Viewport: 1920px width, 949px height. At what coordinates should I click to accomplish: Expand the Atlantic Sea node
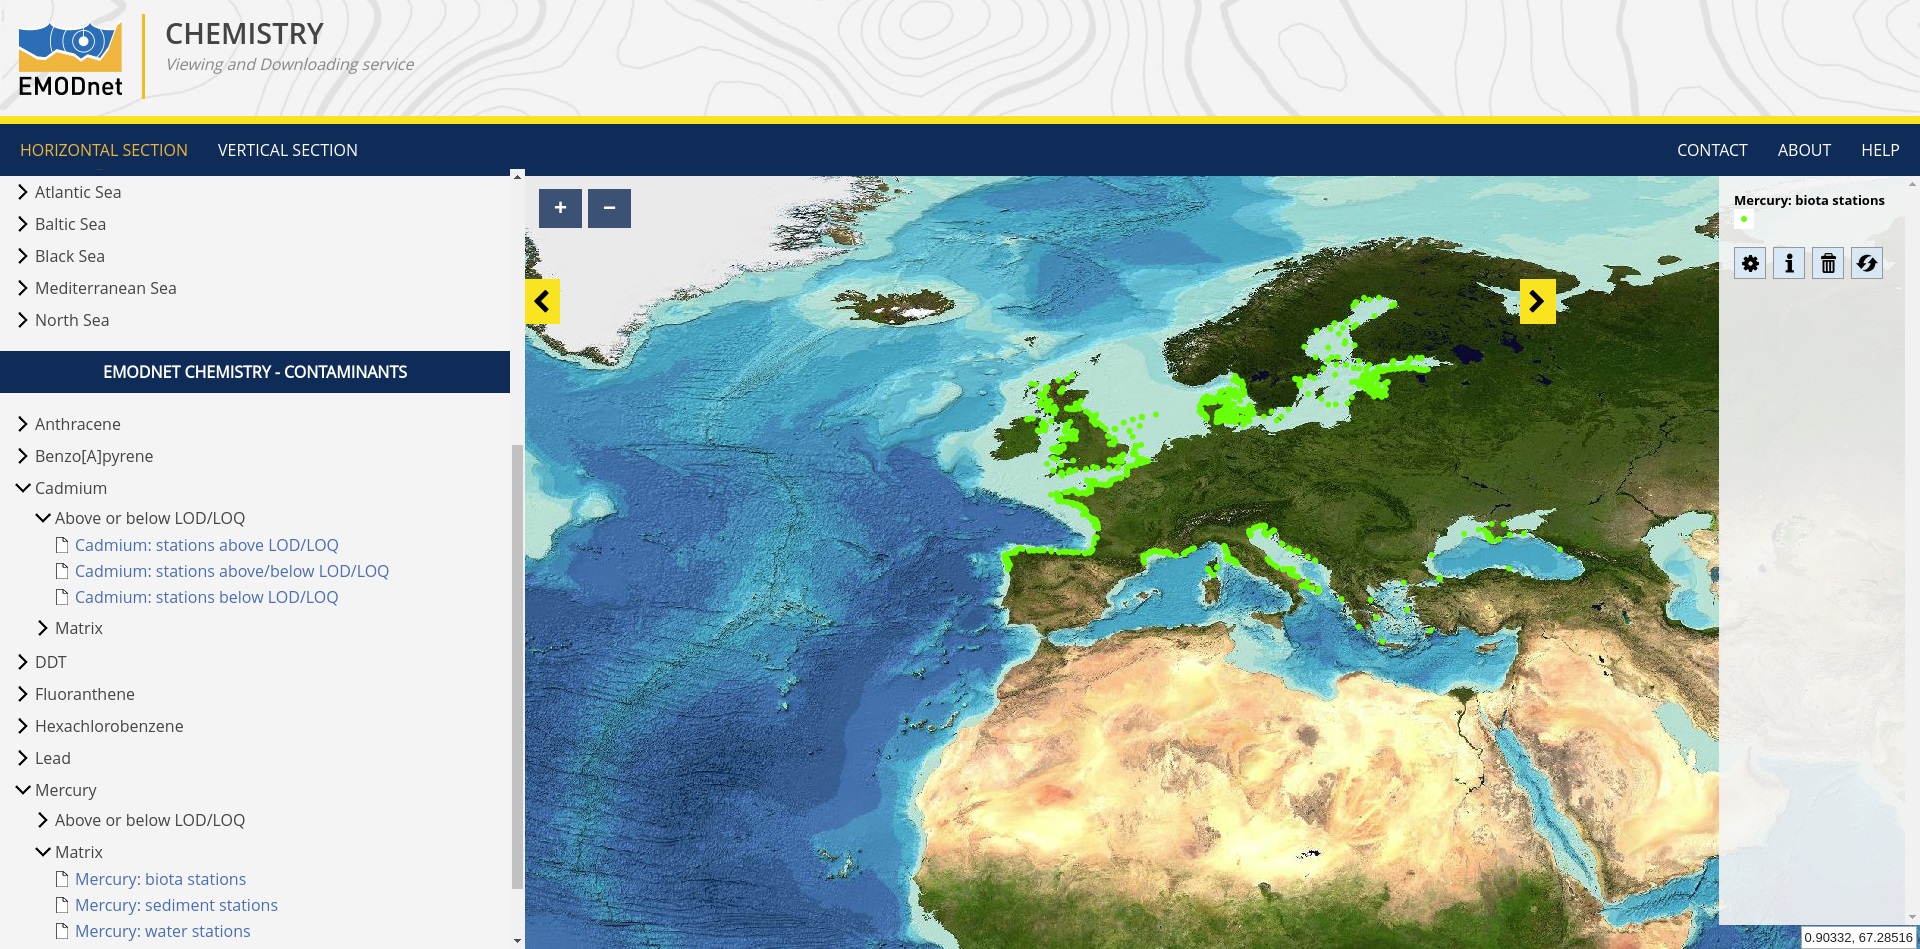[23, 192]
